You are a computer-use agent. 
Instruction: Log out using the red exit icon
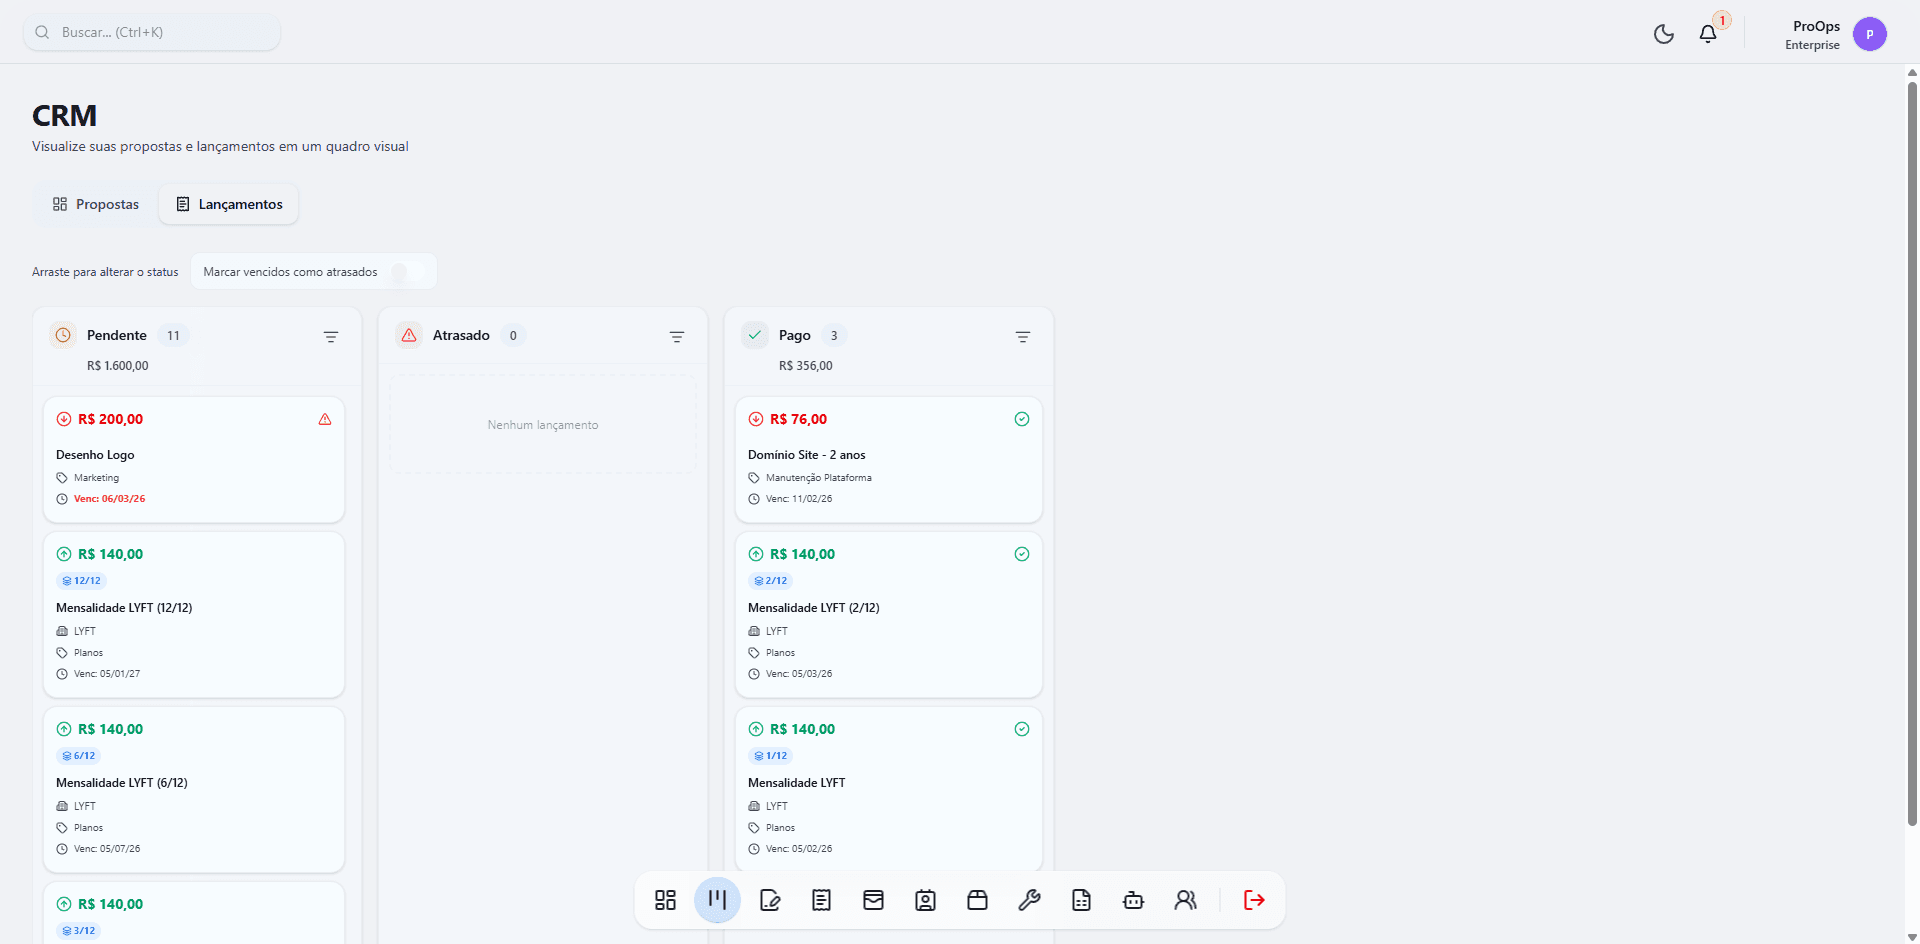point(1253,900)
